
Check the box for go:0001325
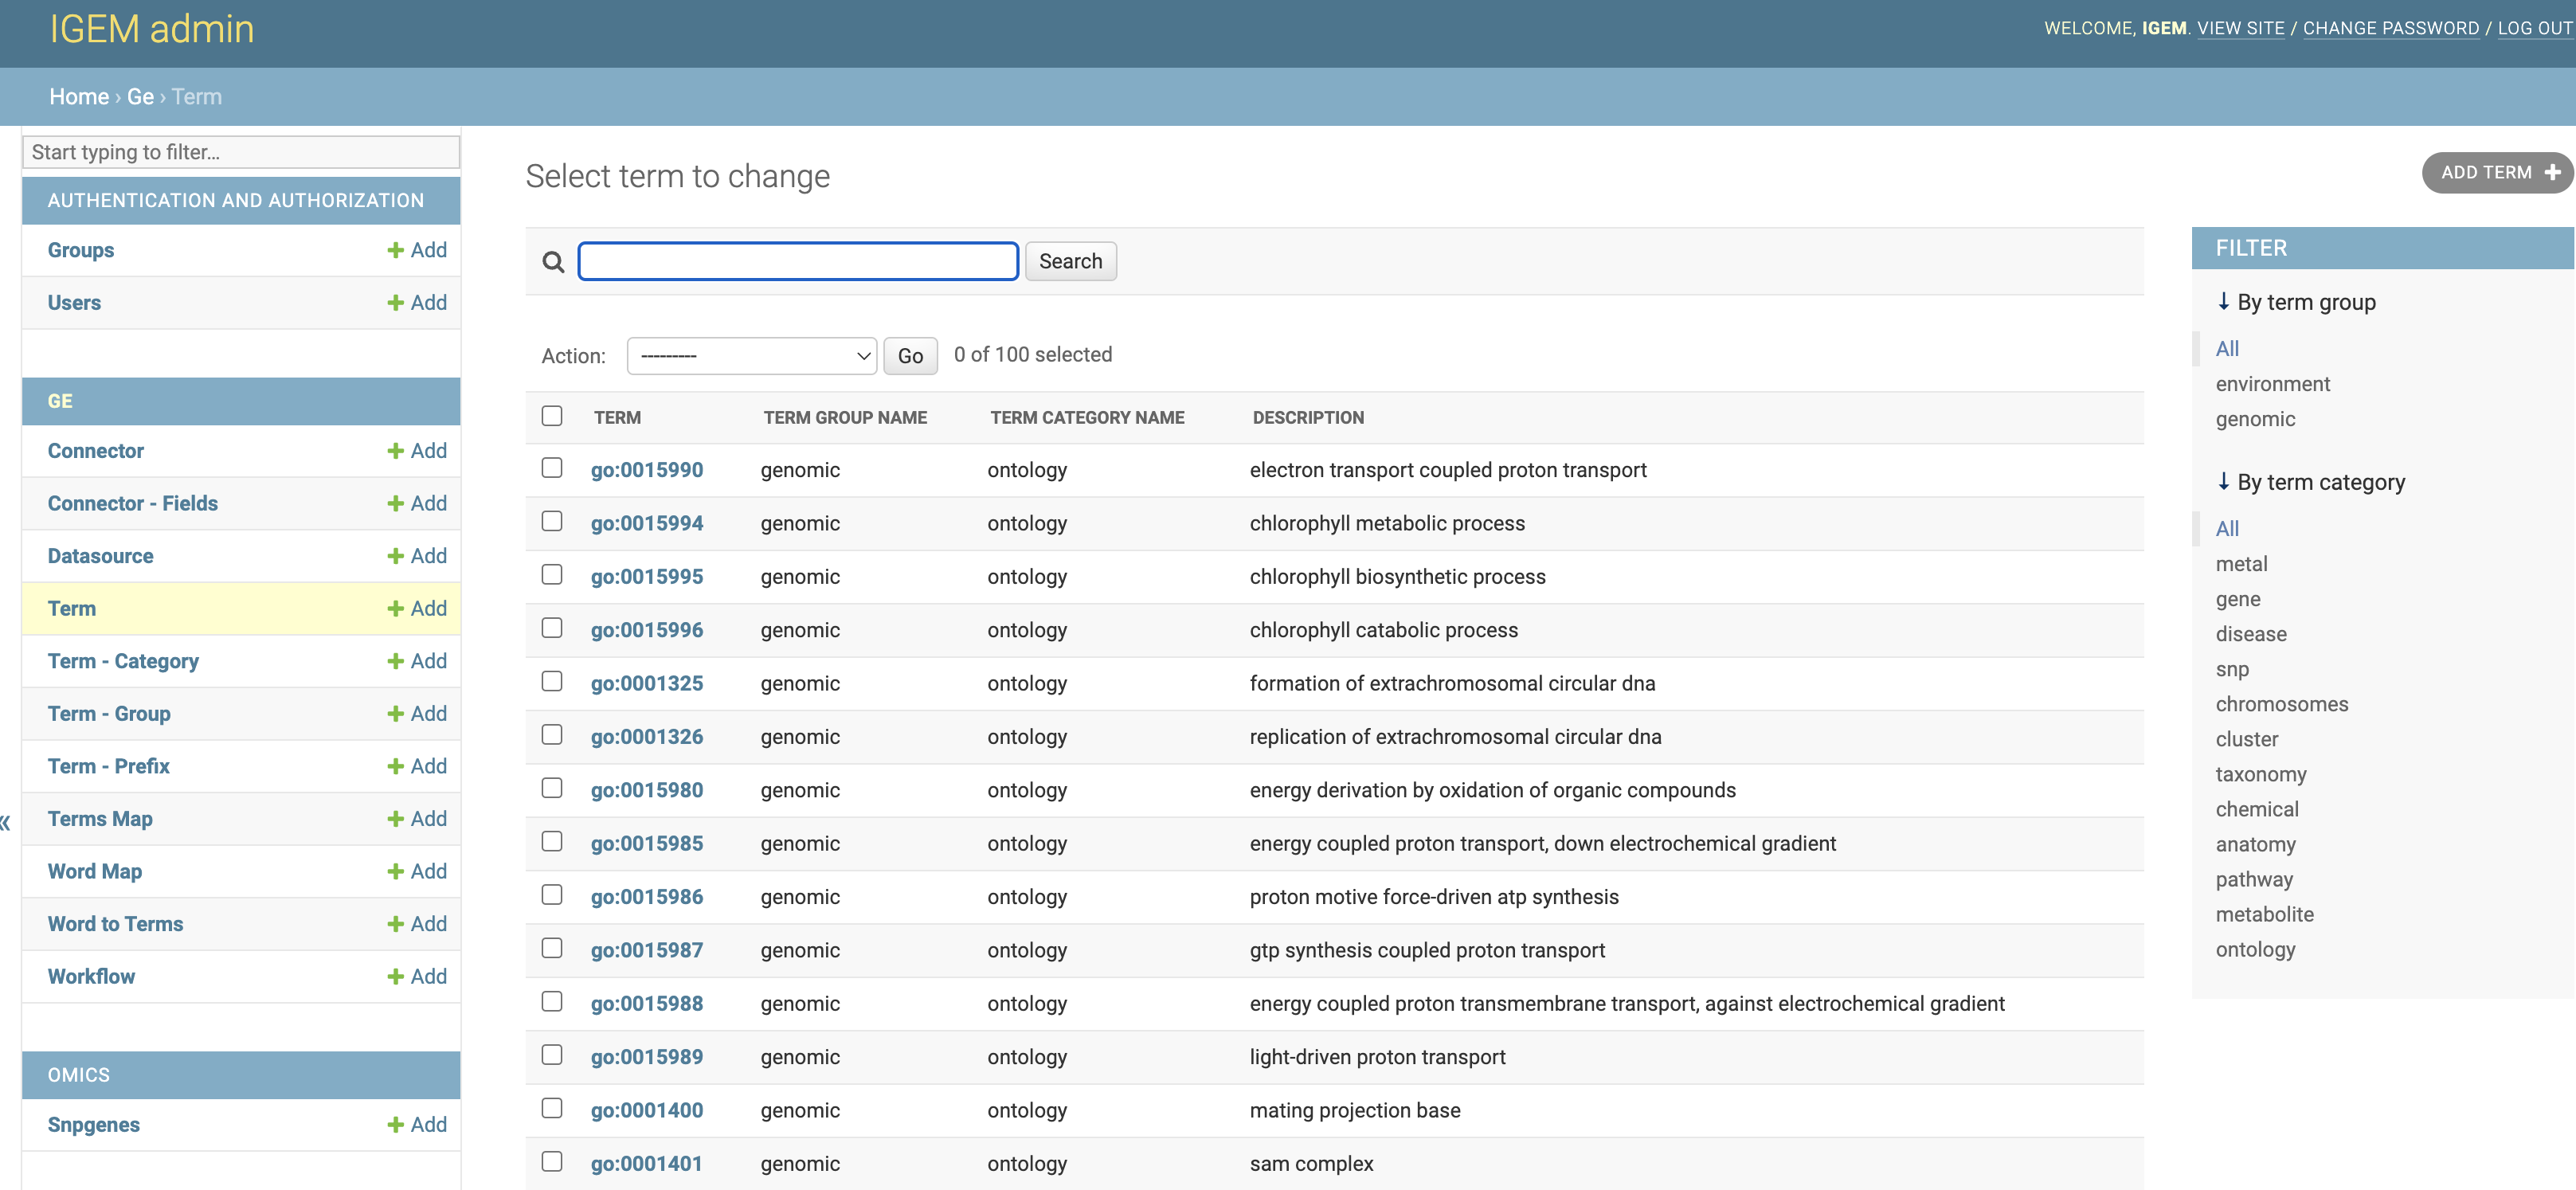(x=552, y=681)
